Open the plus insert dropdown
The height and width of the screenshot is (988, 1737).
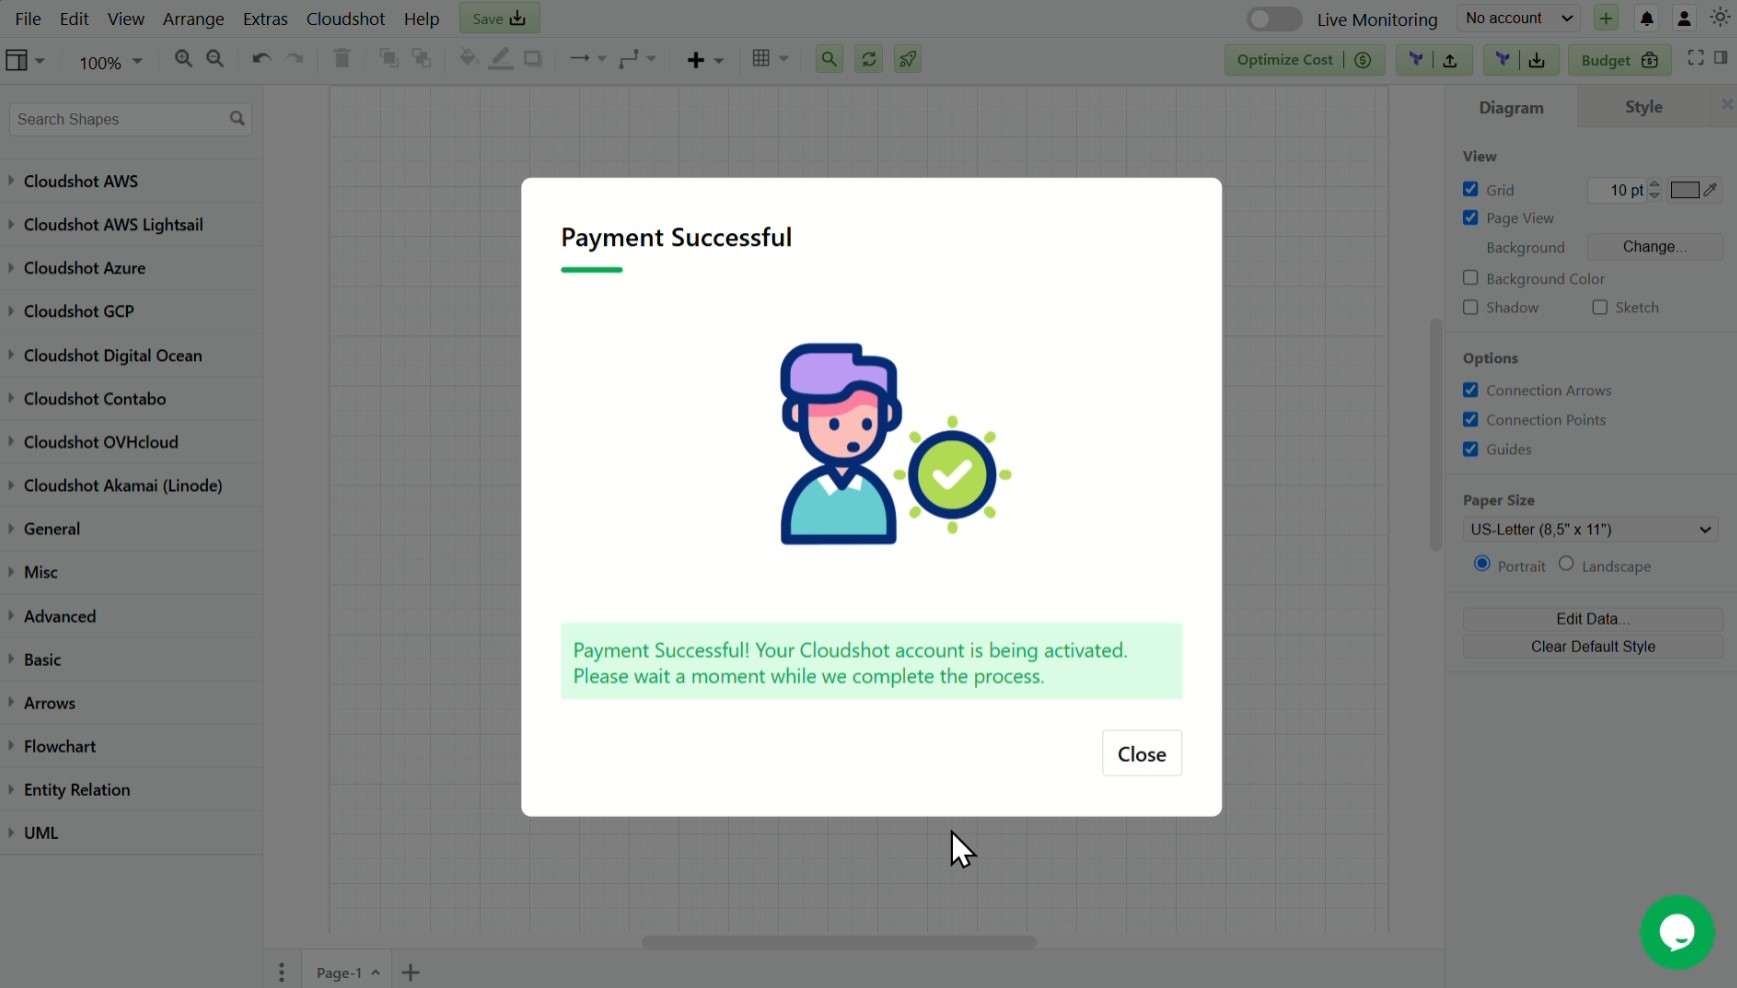pos(705,60)
